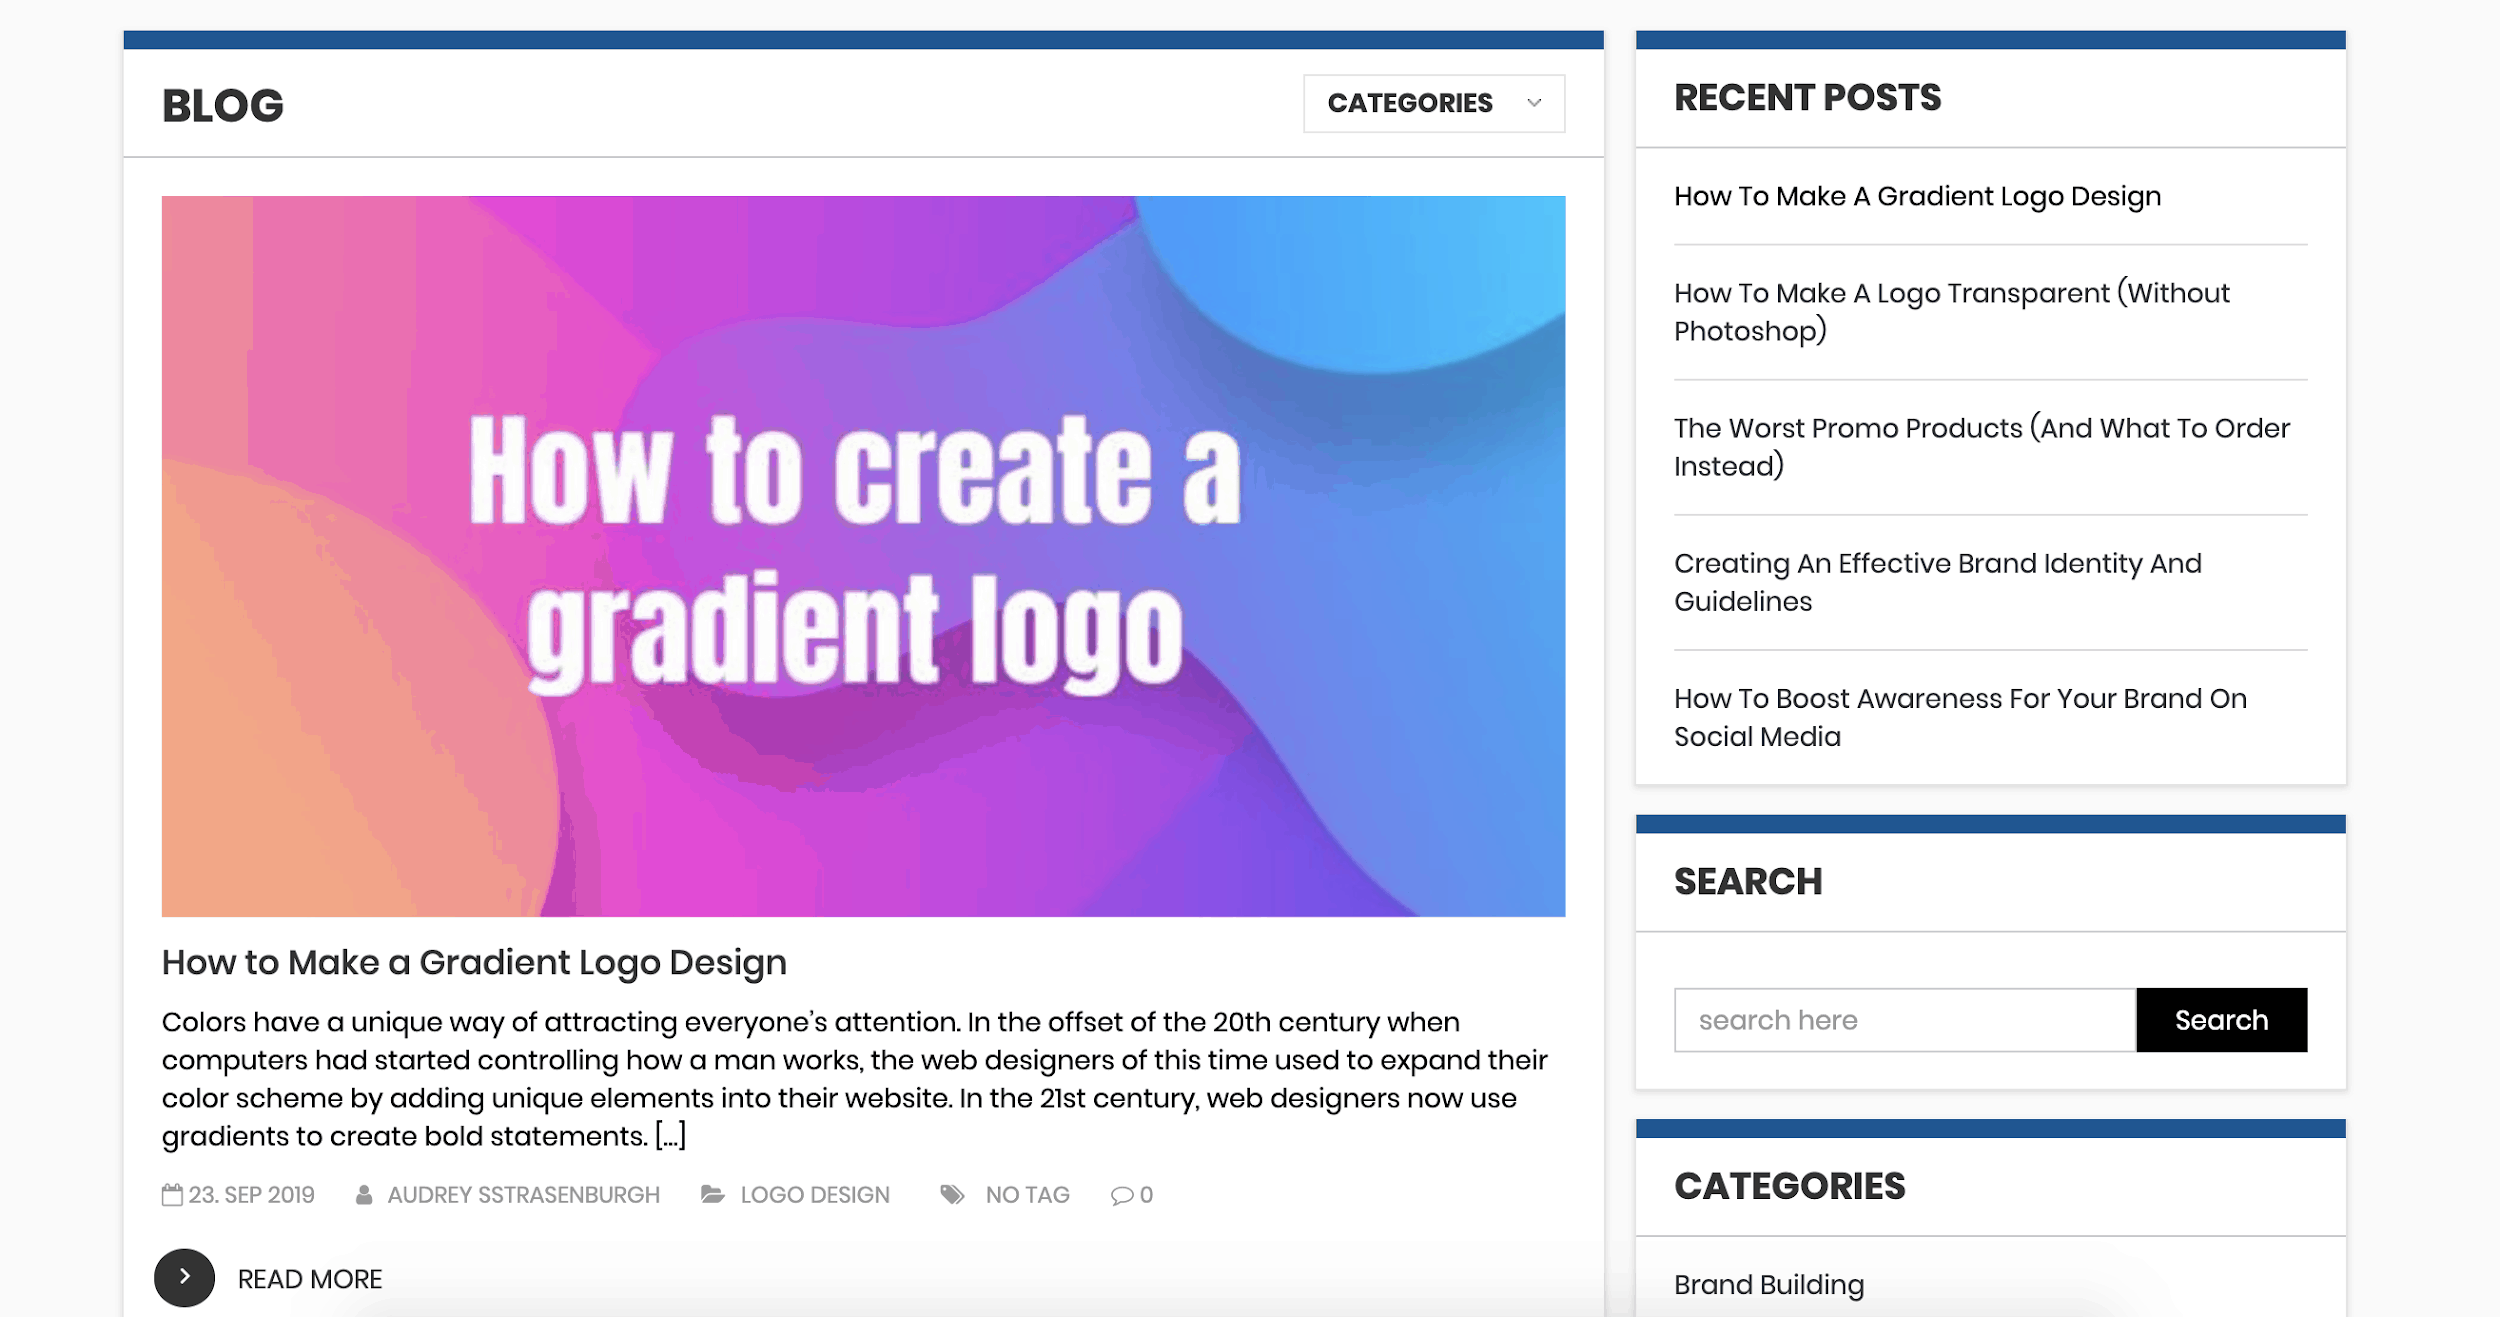Open the recent post about gradient logo design
Screen dimensions: 2500x1317
click(1917, 196)
